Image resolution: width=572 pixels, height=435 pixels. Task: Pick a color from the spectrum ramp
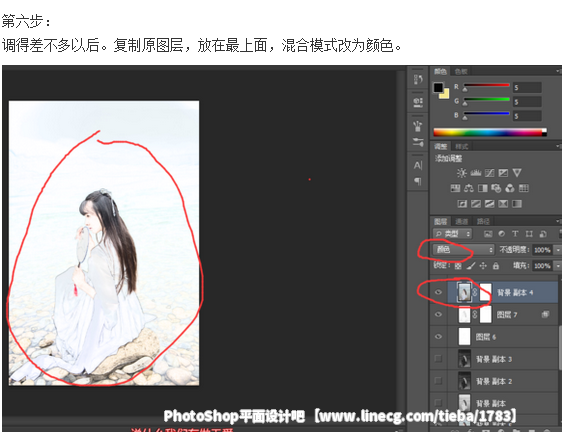[490, 132]
